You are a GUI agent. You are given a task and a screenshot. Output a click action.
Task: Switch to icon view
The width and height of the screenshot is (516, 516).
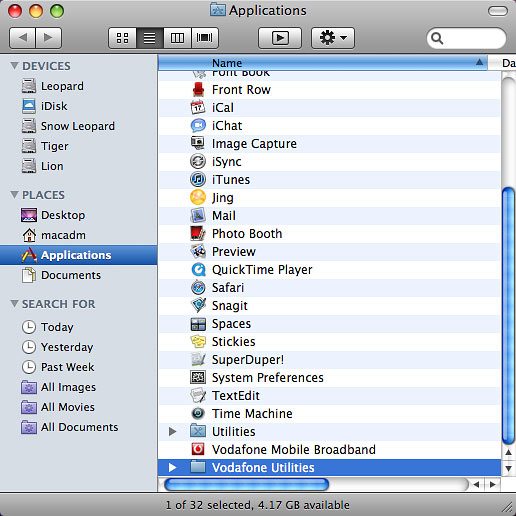122,38
